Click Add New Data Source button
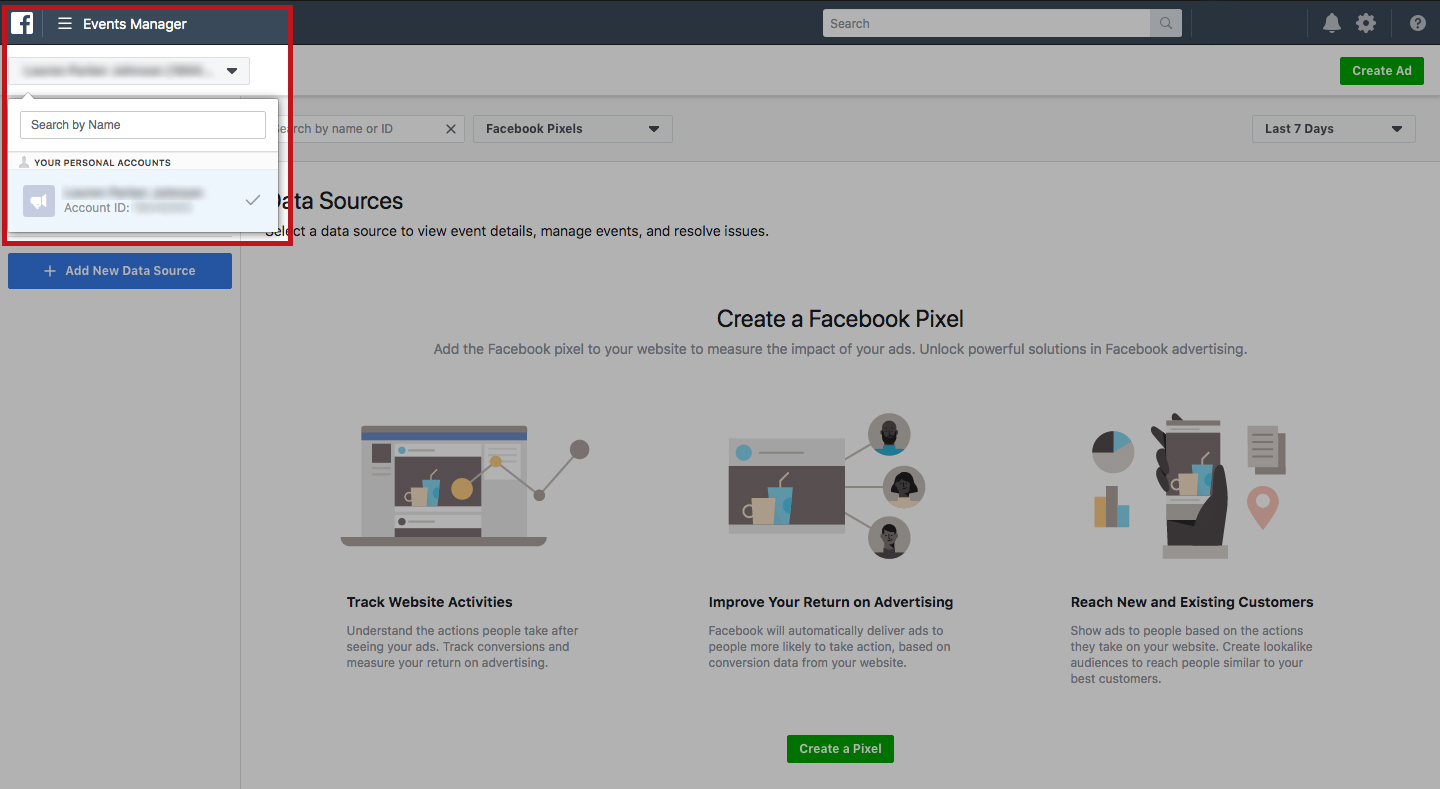This screenshot has height=789, width=1440. [120, 271]
